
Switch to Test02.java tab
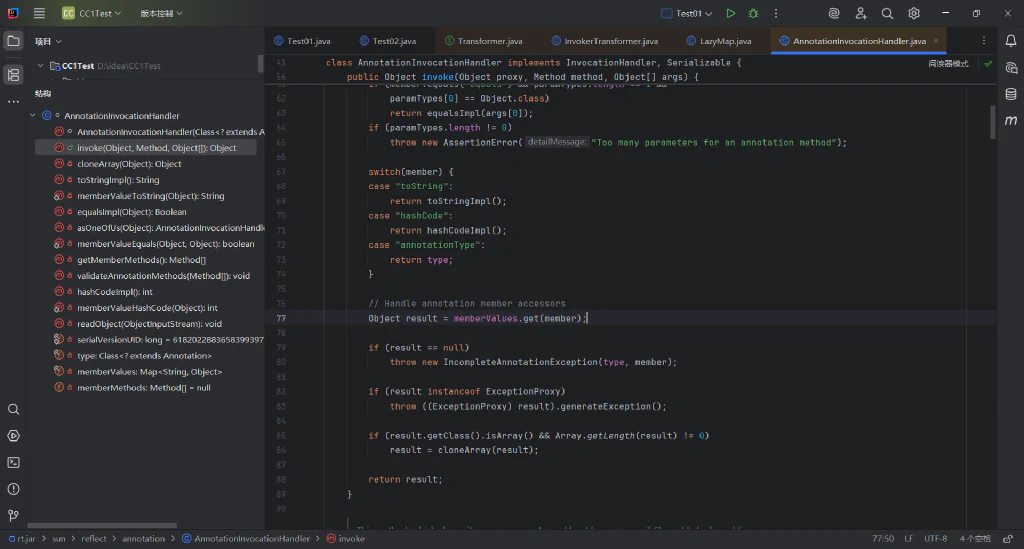[388, 40]
